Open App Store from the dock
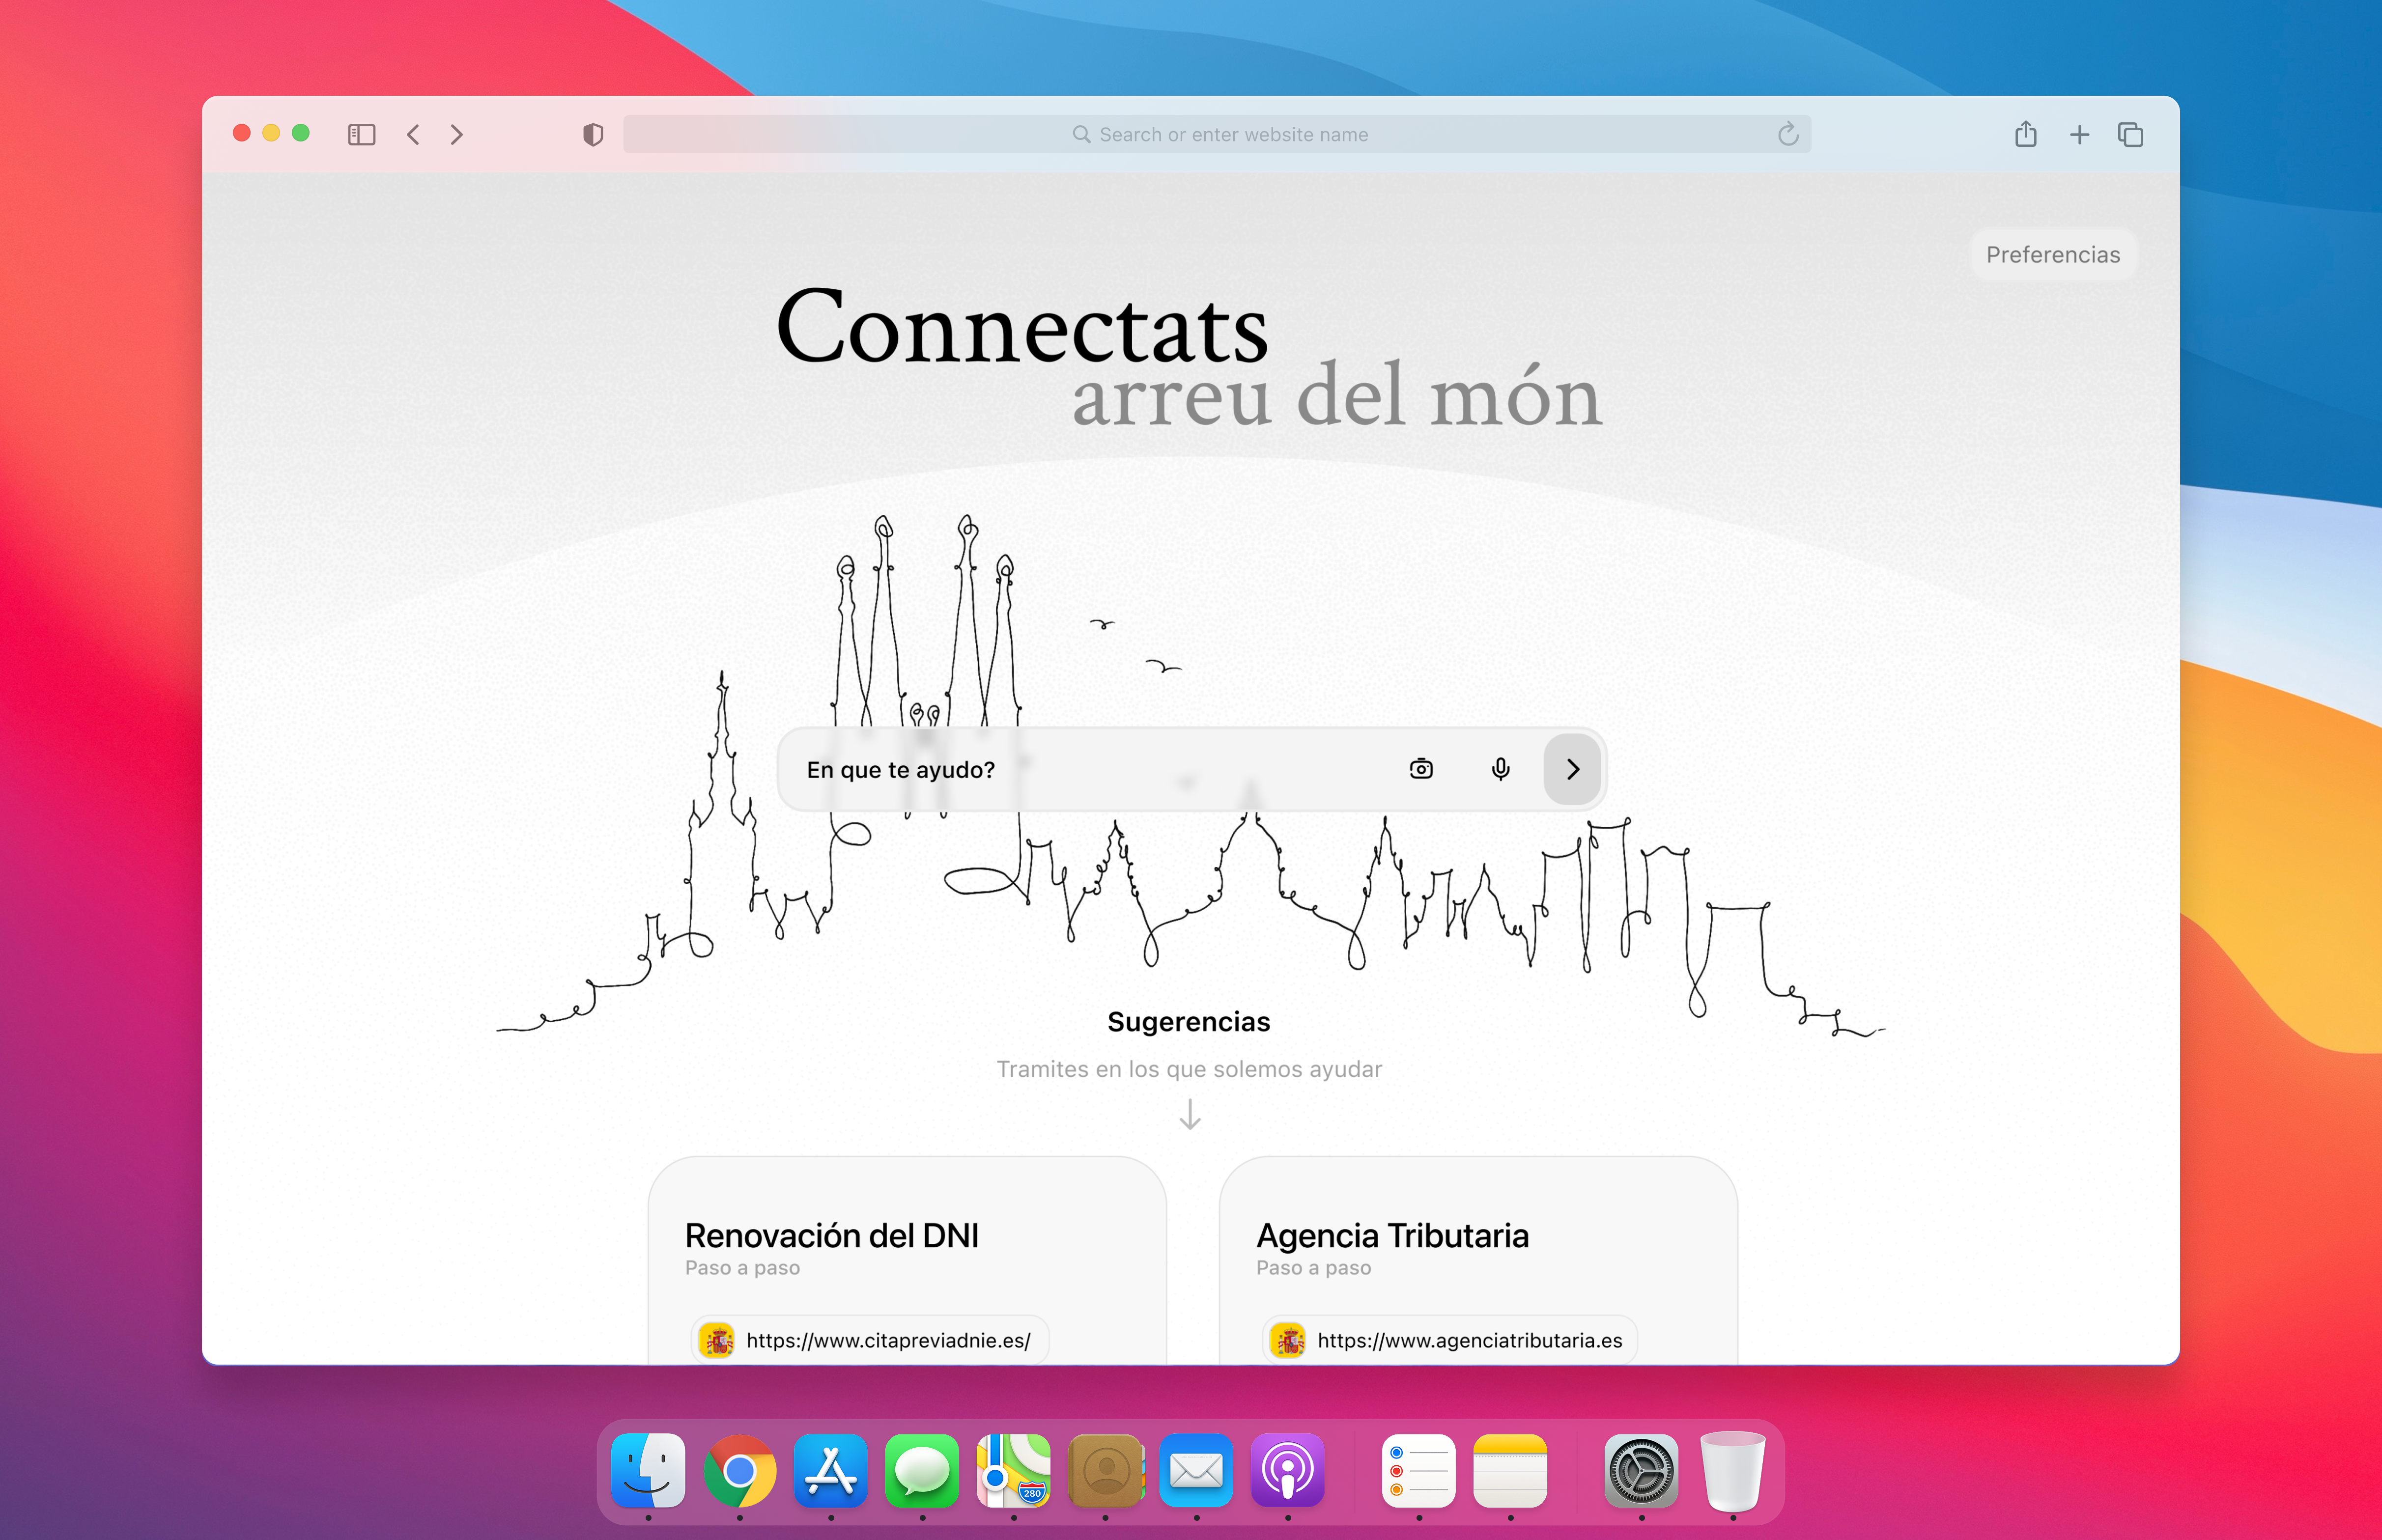2382x1540 pixels. [831, 1471]
